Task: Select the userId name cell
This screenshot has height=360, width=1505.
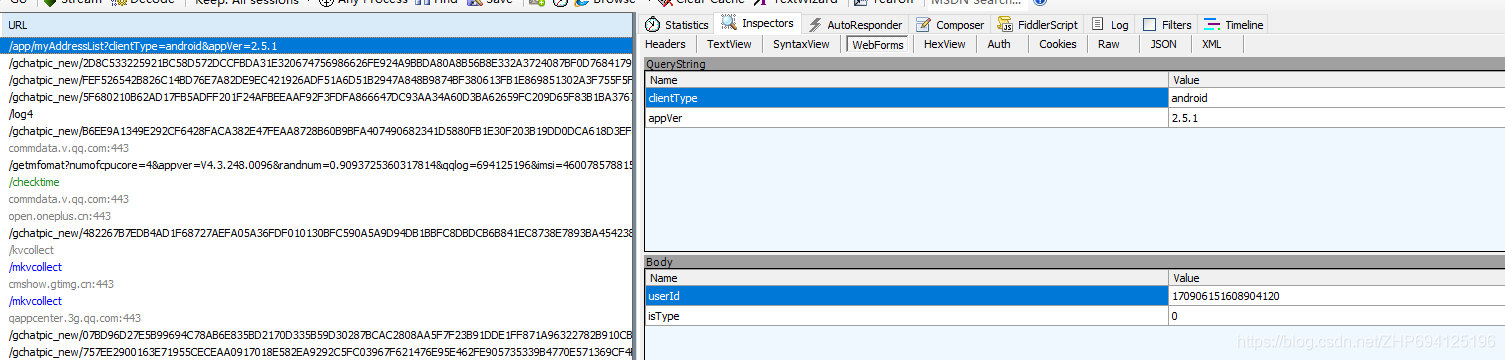Action: (x=907, y=297)
